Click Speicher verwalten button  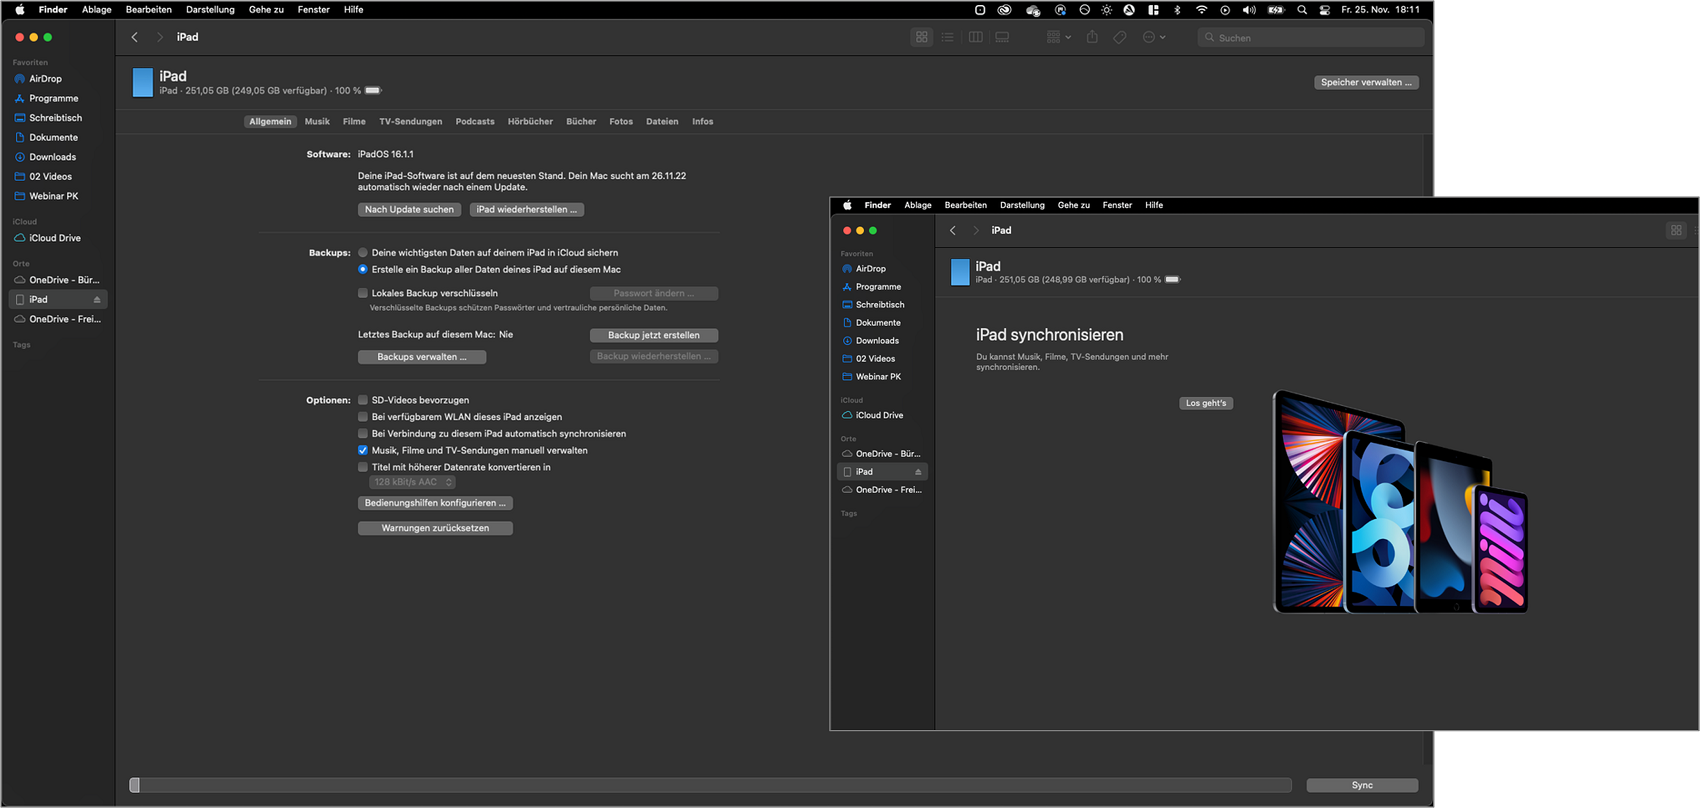(1366, 83)
